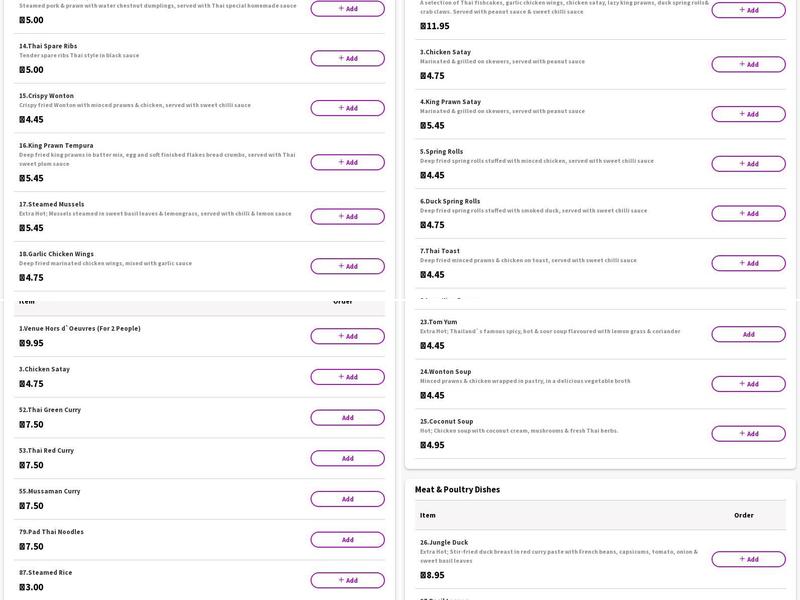Select the King Prawn Tempura item title
Image resolution: width=800 pixels, height=600 pixels.
56,145
